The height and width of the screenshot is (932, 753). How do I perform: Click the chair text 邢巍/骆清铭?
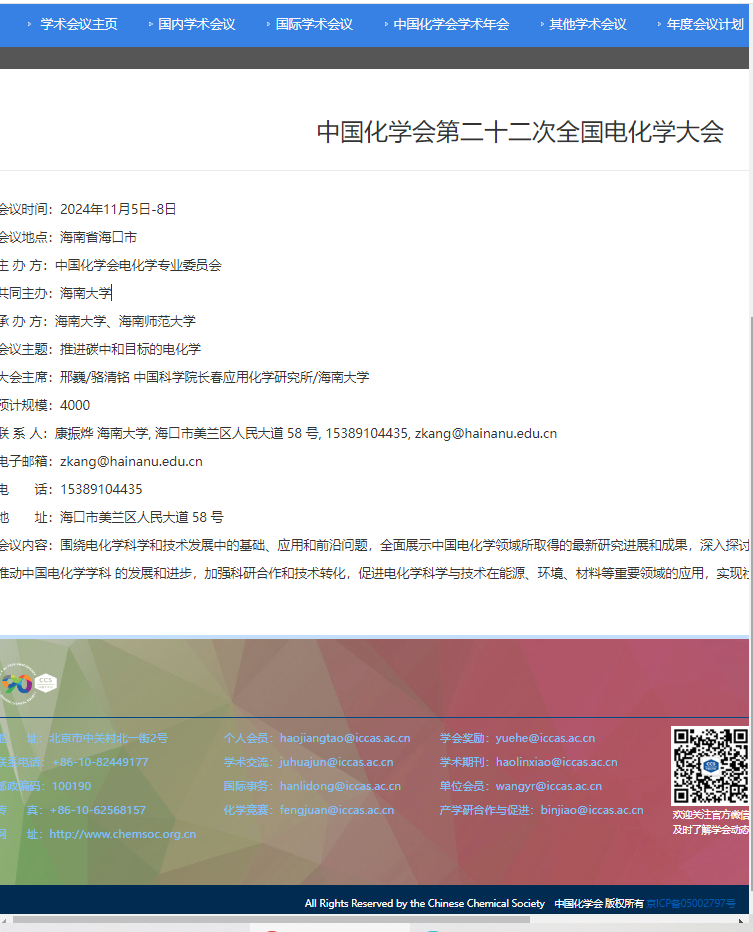[94, 377]
